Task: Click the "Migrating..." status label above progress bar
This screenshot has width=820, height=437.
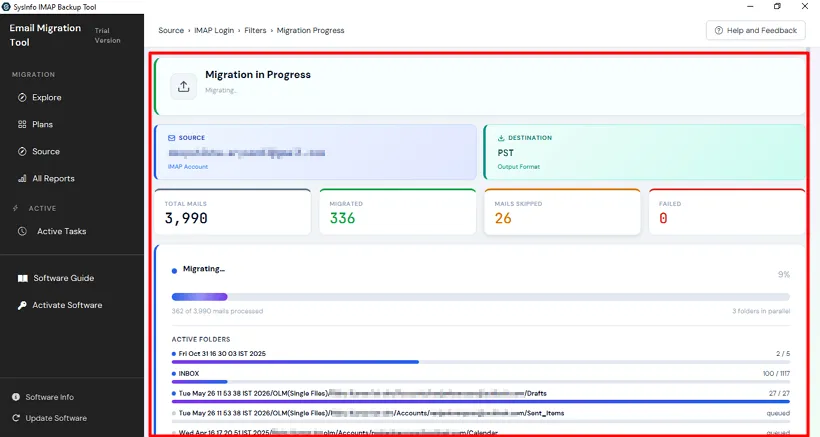Action: coord(204,269)
